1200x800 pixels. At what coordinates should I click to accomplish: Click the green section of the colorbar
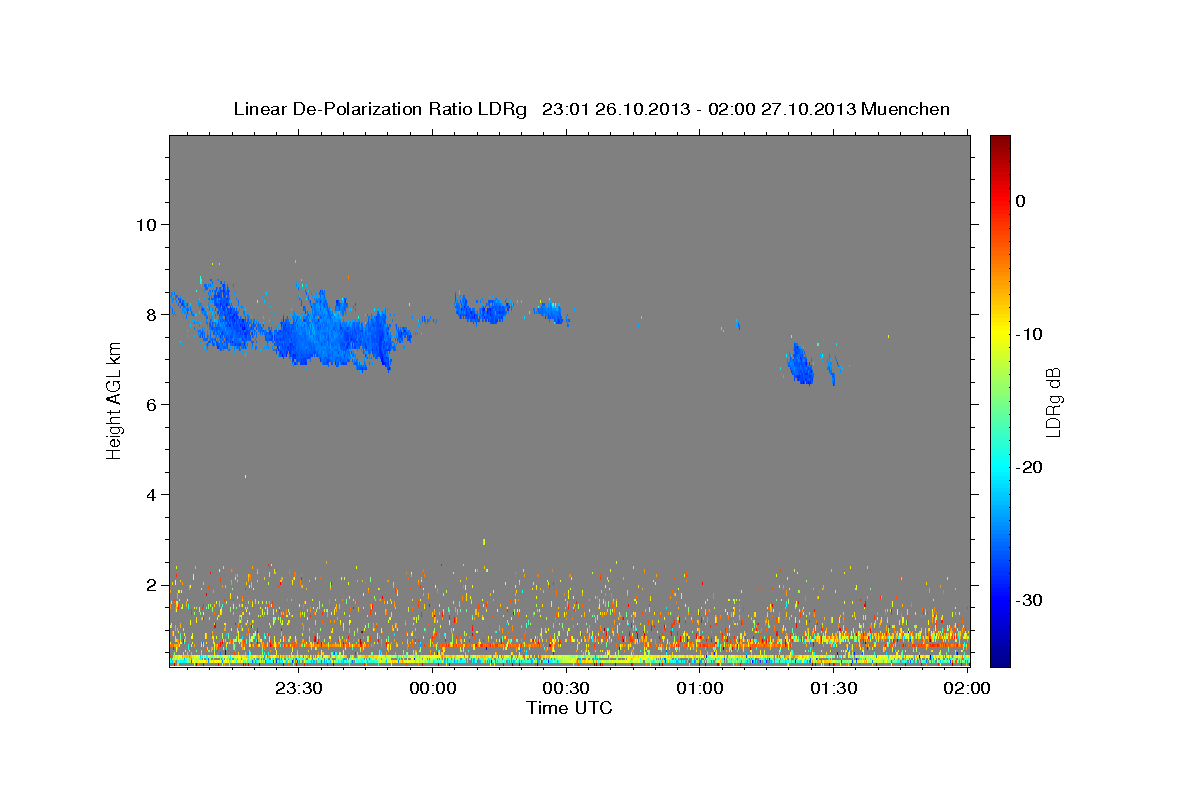[1000, 400]
